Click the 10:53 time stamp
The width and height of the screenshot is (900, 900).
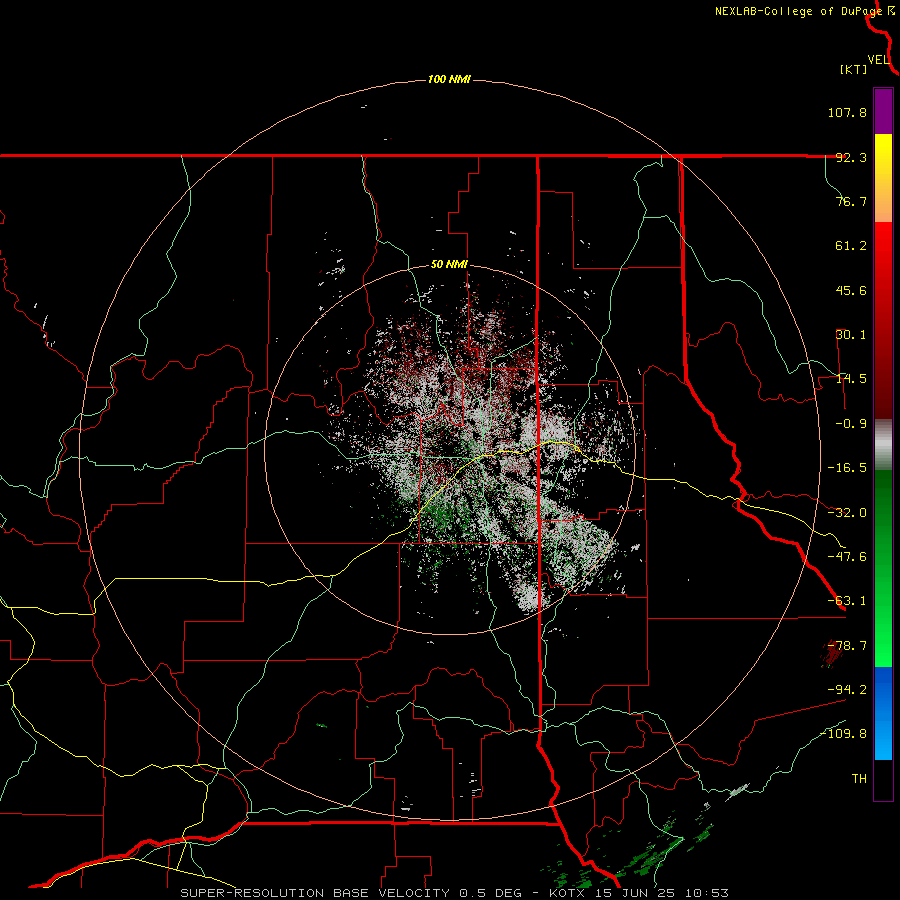point(705,893)
